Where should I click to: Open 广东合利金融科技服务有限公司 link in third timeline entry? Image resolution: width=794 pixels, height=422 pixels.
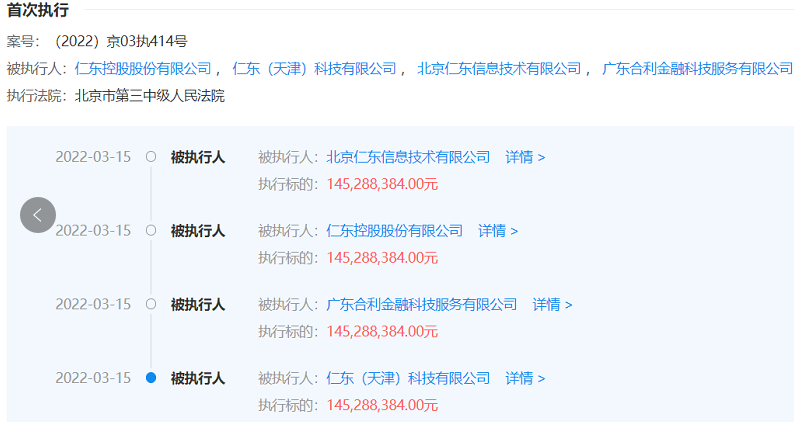422,304
